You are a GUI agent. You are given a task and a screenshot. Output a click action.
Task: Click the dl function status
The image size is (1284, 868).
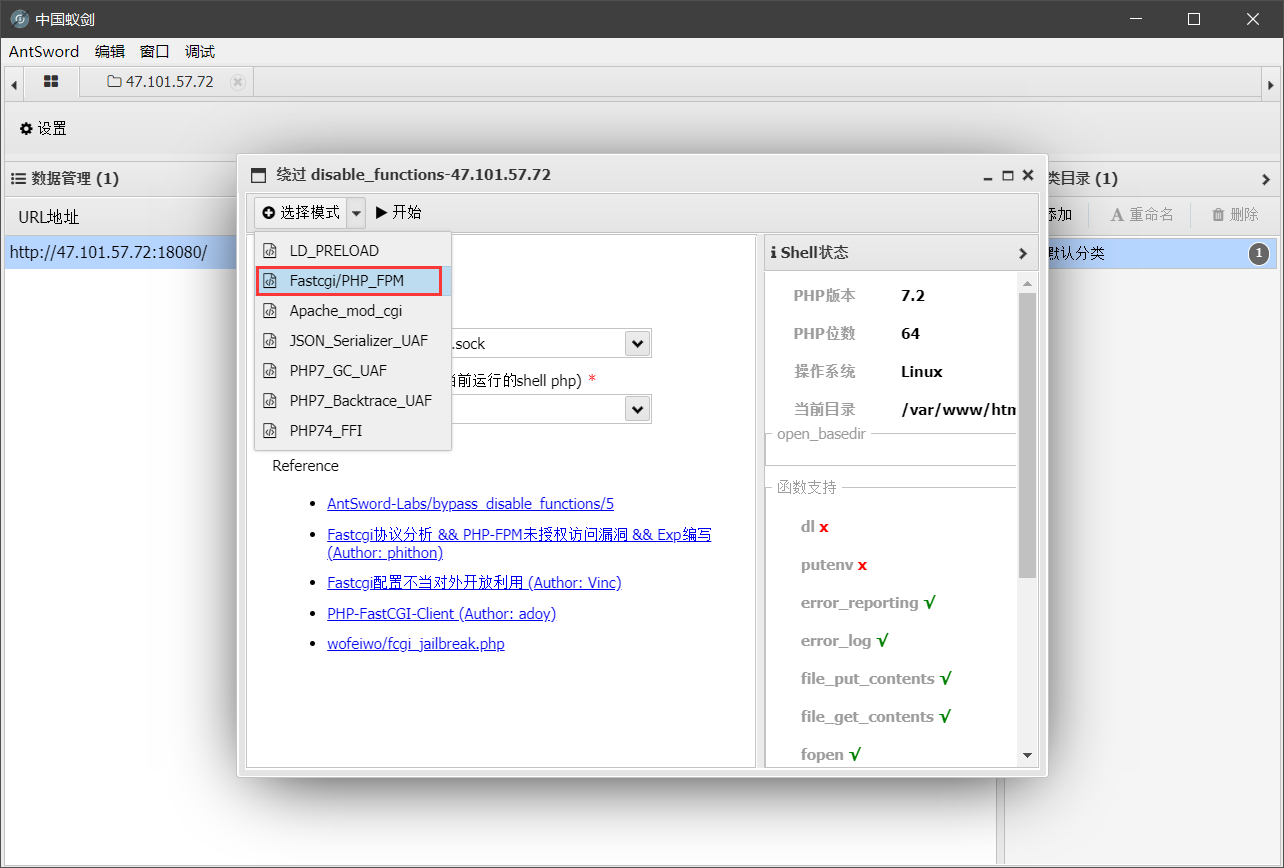coord(814,526)
